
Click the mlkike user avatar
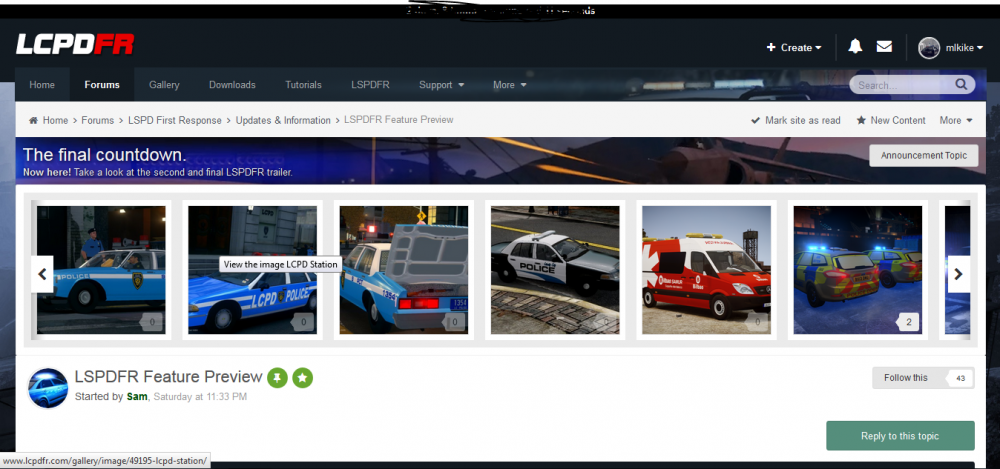click(x=929, y=47)
